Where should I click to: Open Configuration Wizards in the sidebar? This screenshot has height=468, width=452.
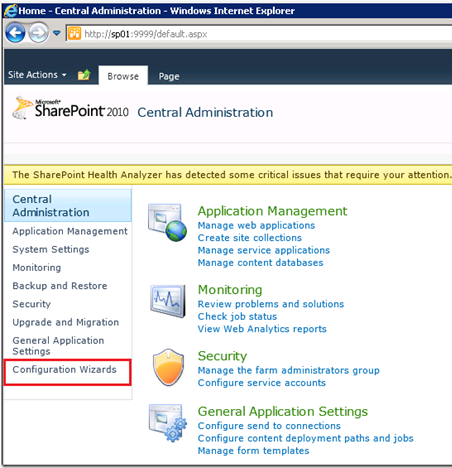click(x=64, y=369)
